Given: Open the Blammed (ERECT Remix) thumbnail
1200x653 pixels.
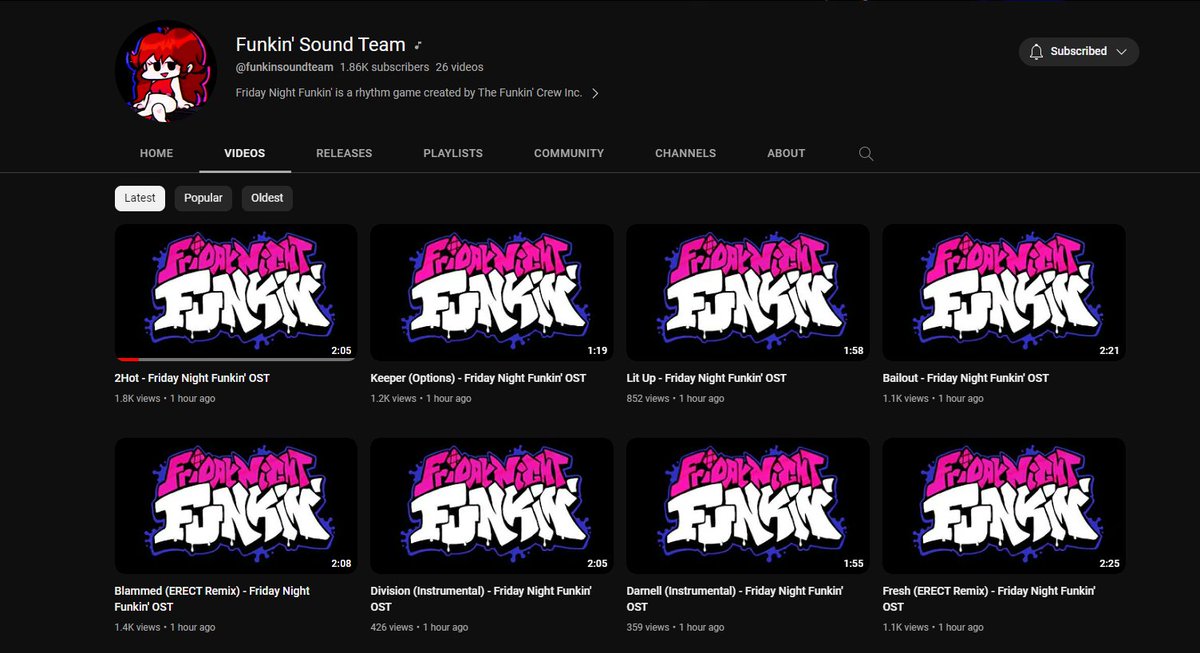Looking at the screenshot, I should tap(236, 505).
